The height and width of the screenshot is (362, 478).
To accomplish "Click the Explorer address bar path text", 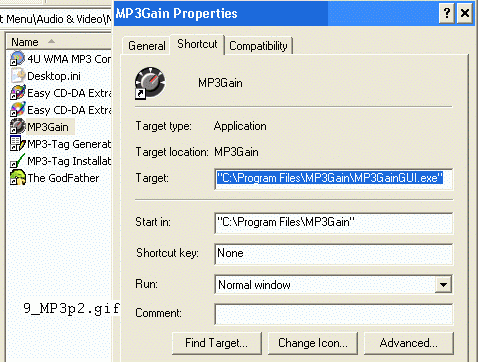I will [55, 19].
